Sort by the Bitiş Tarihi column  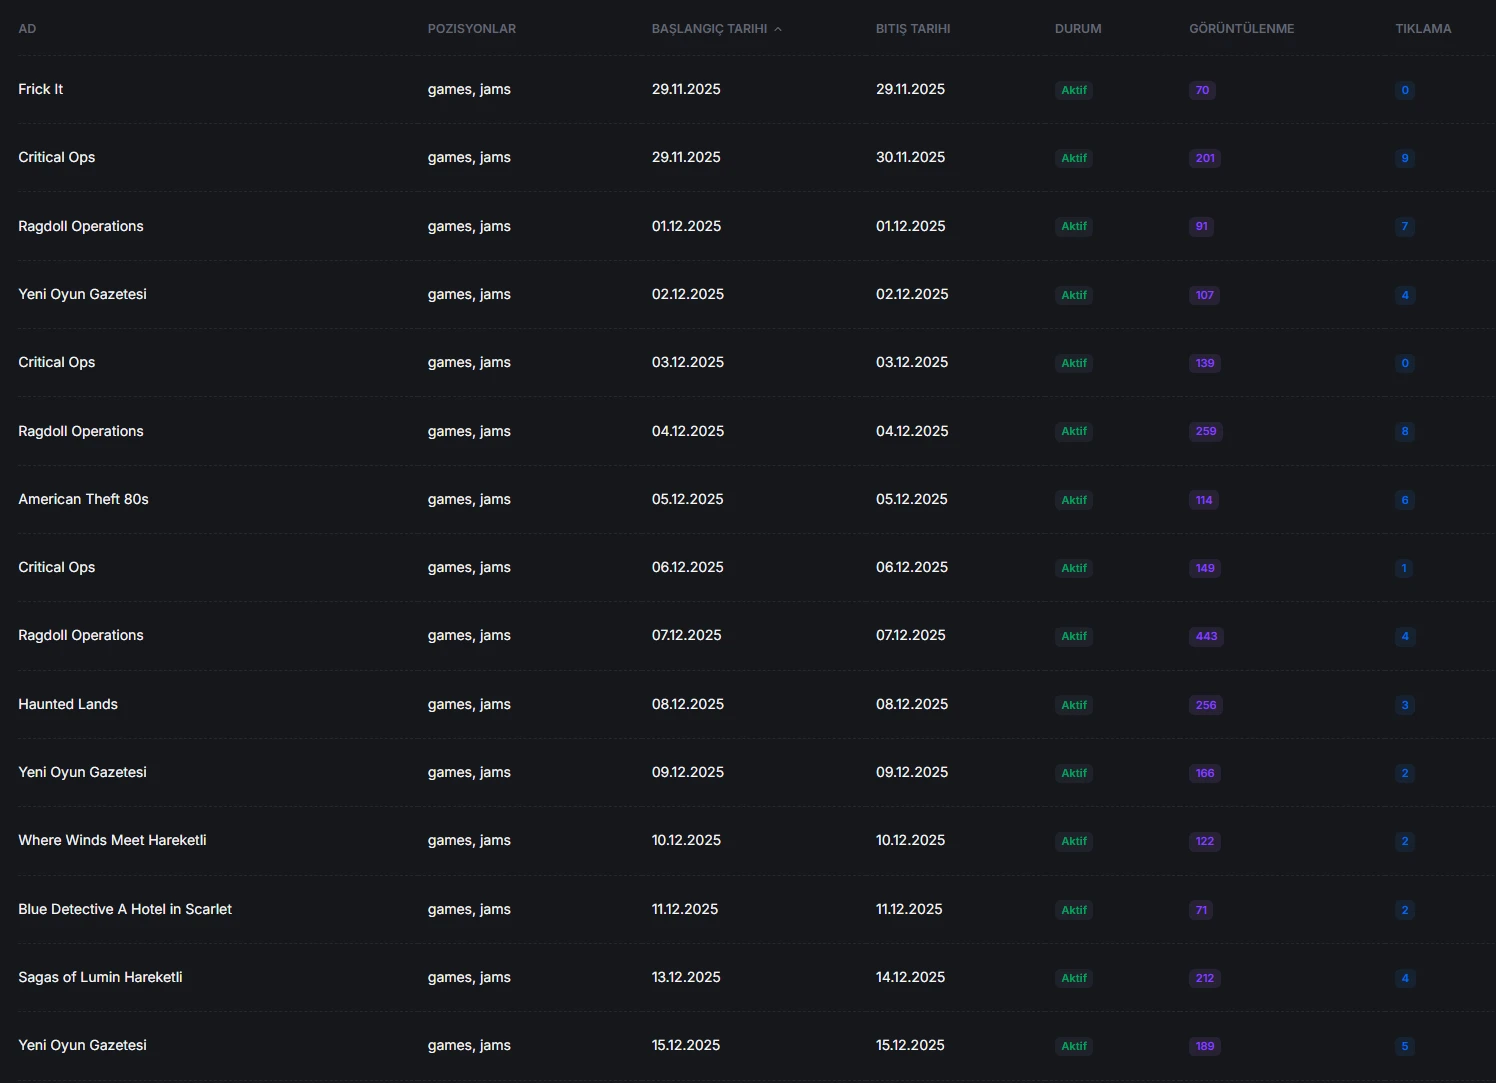click(912, 29)
